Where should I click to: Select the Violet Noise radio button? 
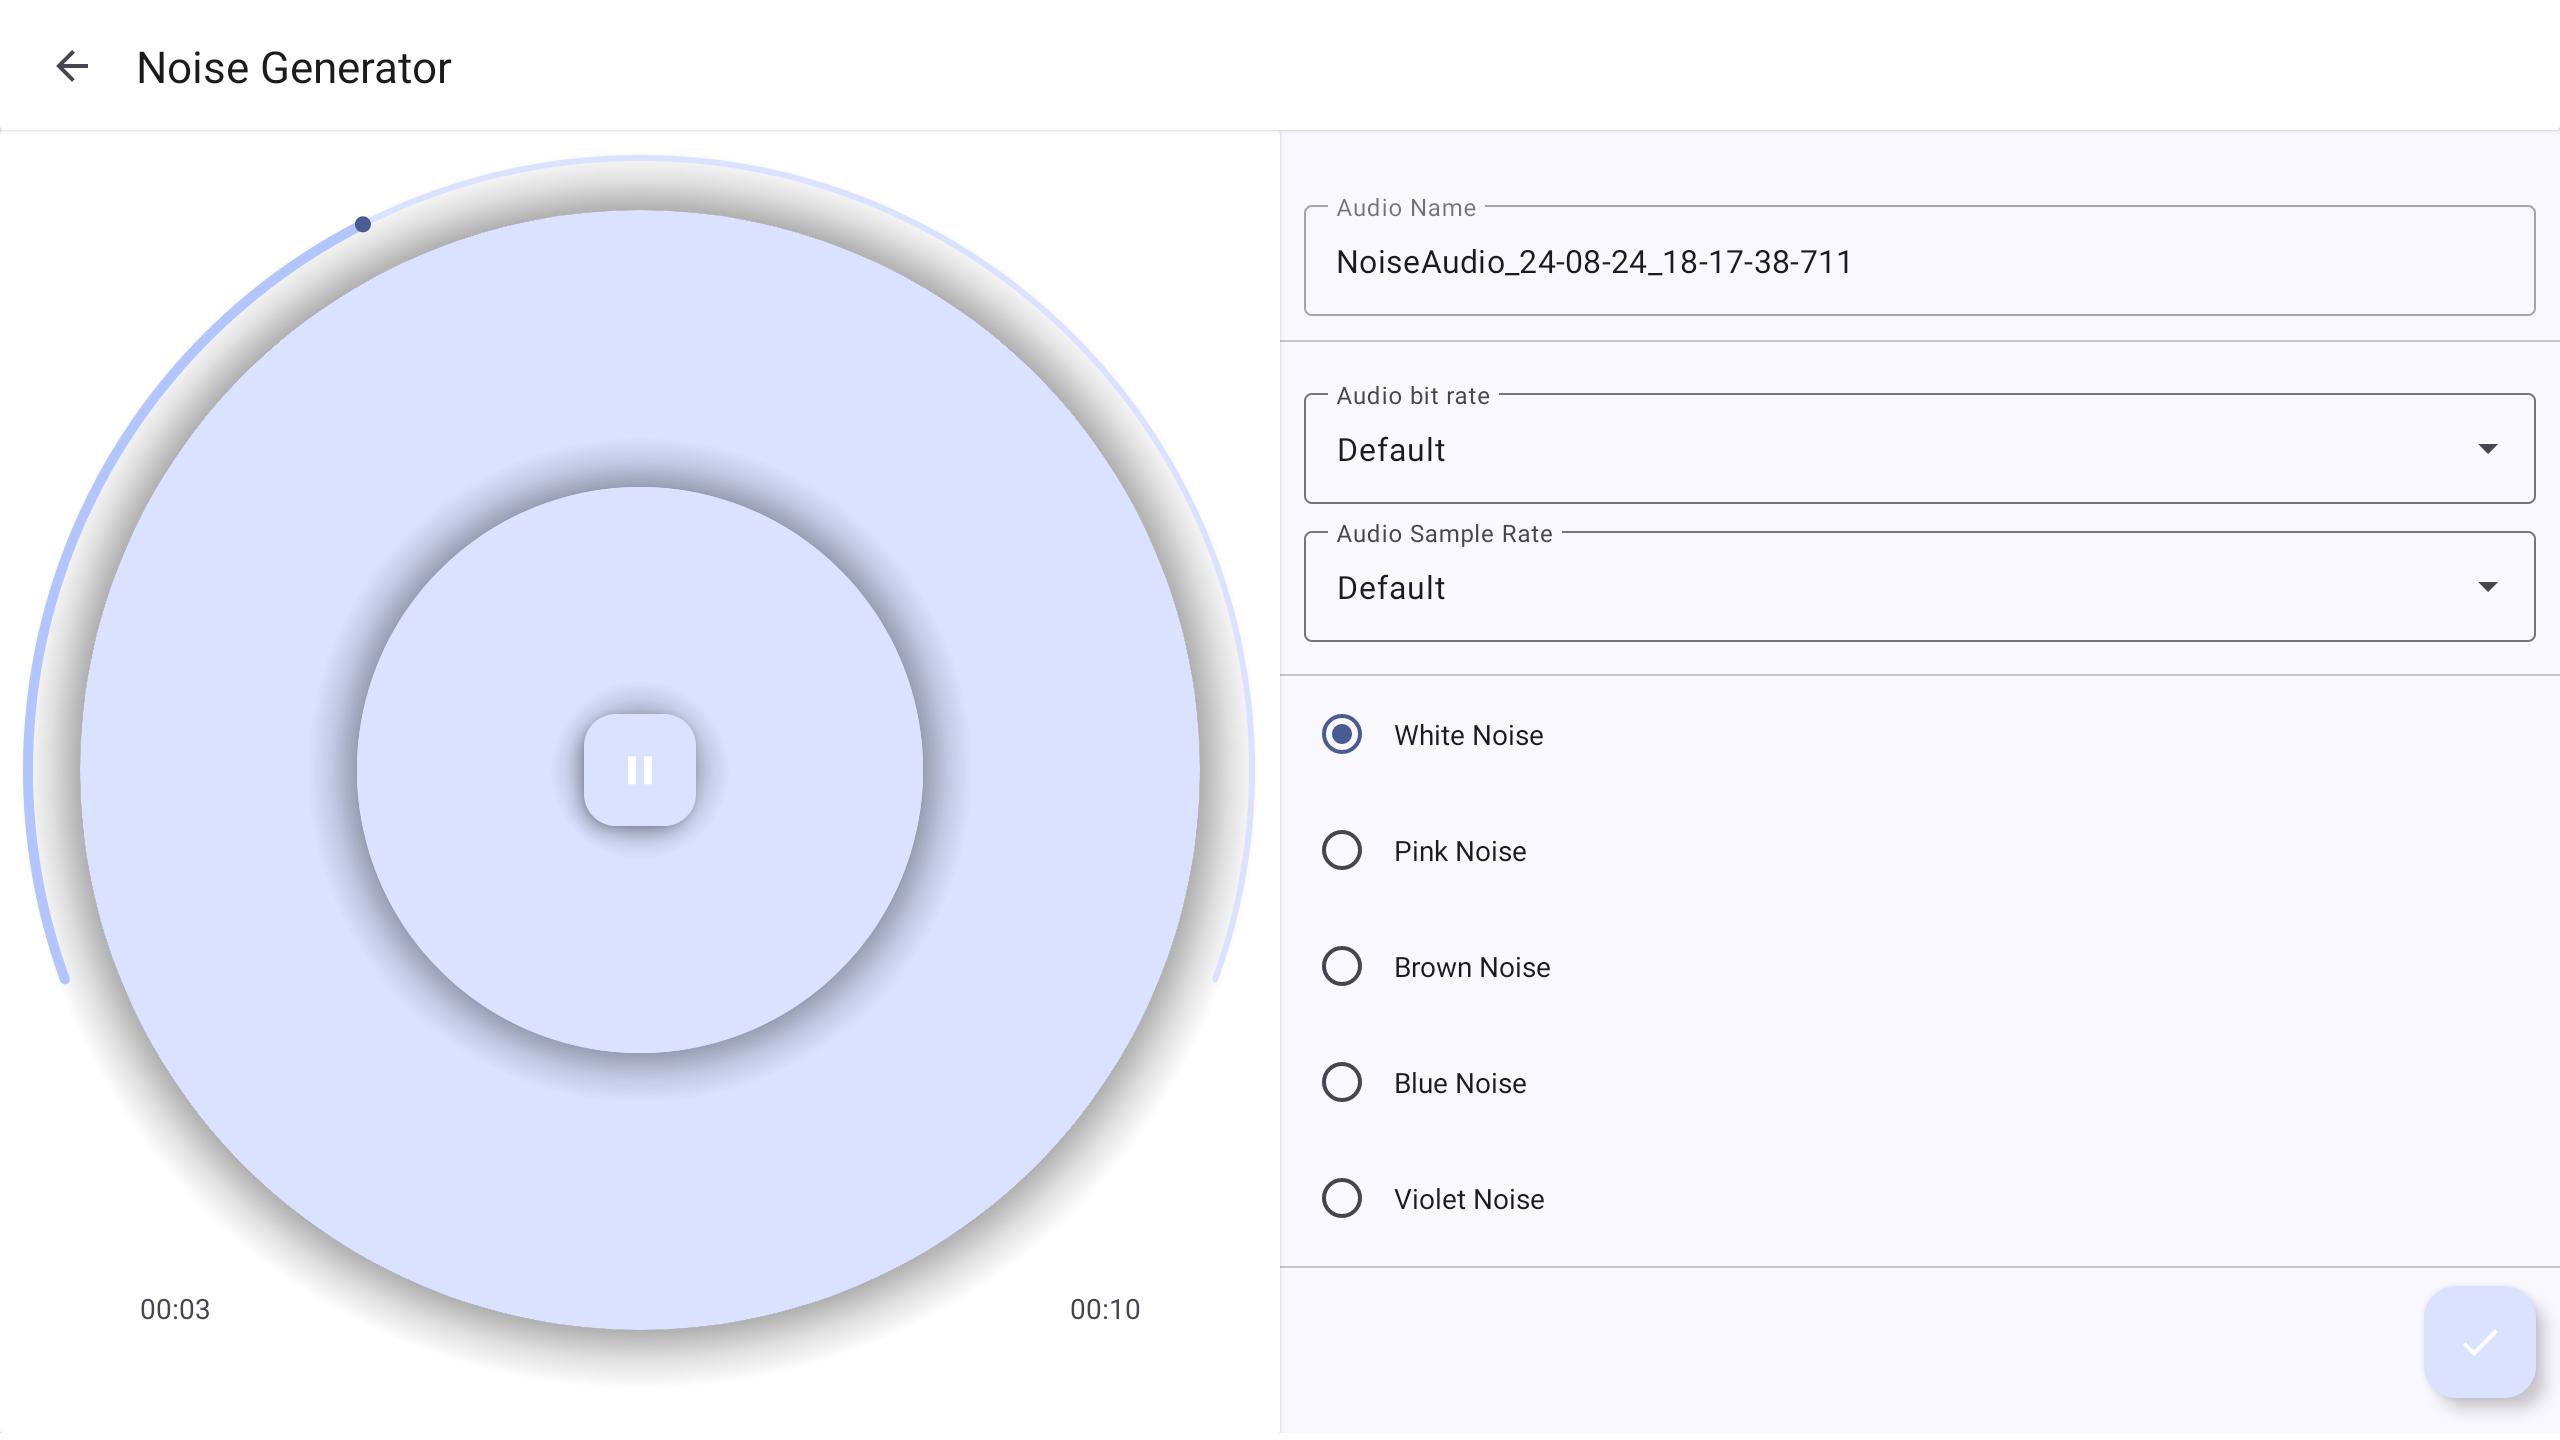(1342, 1199)
